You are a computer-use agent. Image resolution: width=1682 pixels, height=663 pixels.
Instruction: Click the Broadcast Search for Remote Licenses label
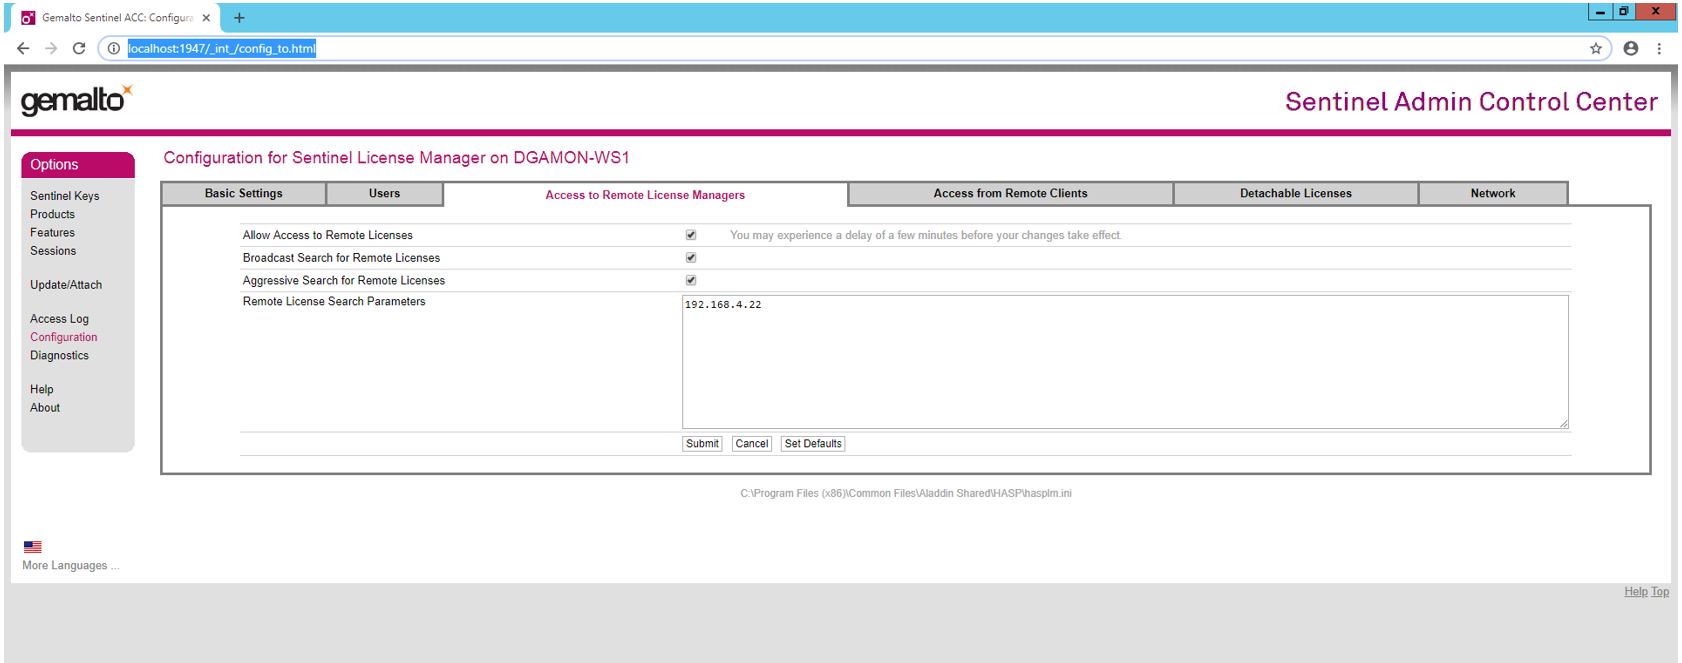[341, 258]
